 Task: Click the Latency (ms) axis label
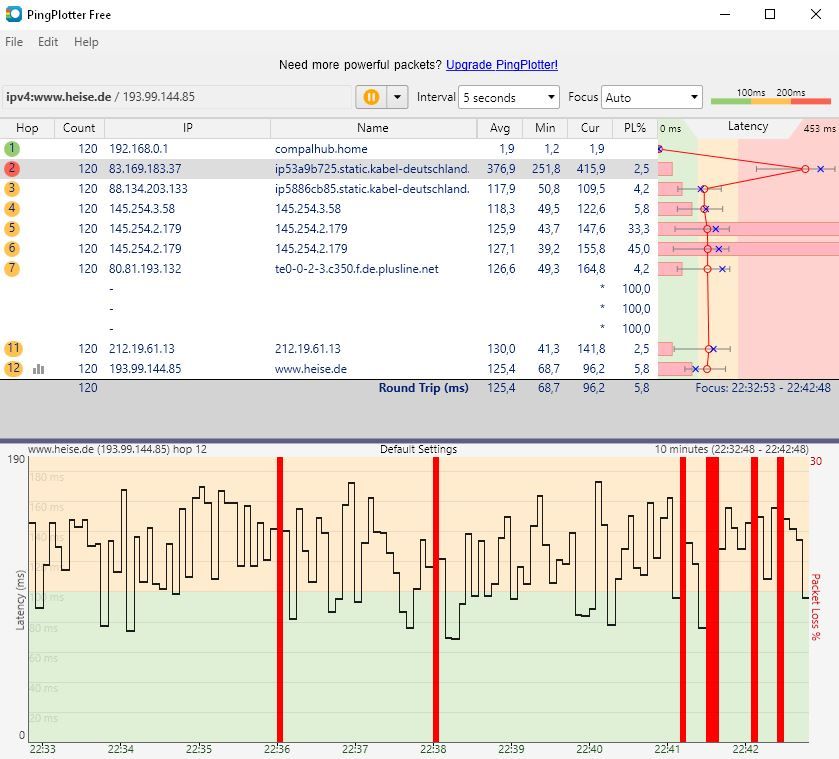tap(20, 599)
